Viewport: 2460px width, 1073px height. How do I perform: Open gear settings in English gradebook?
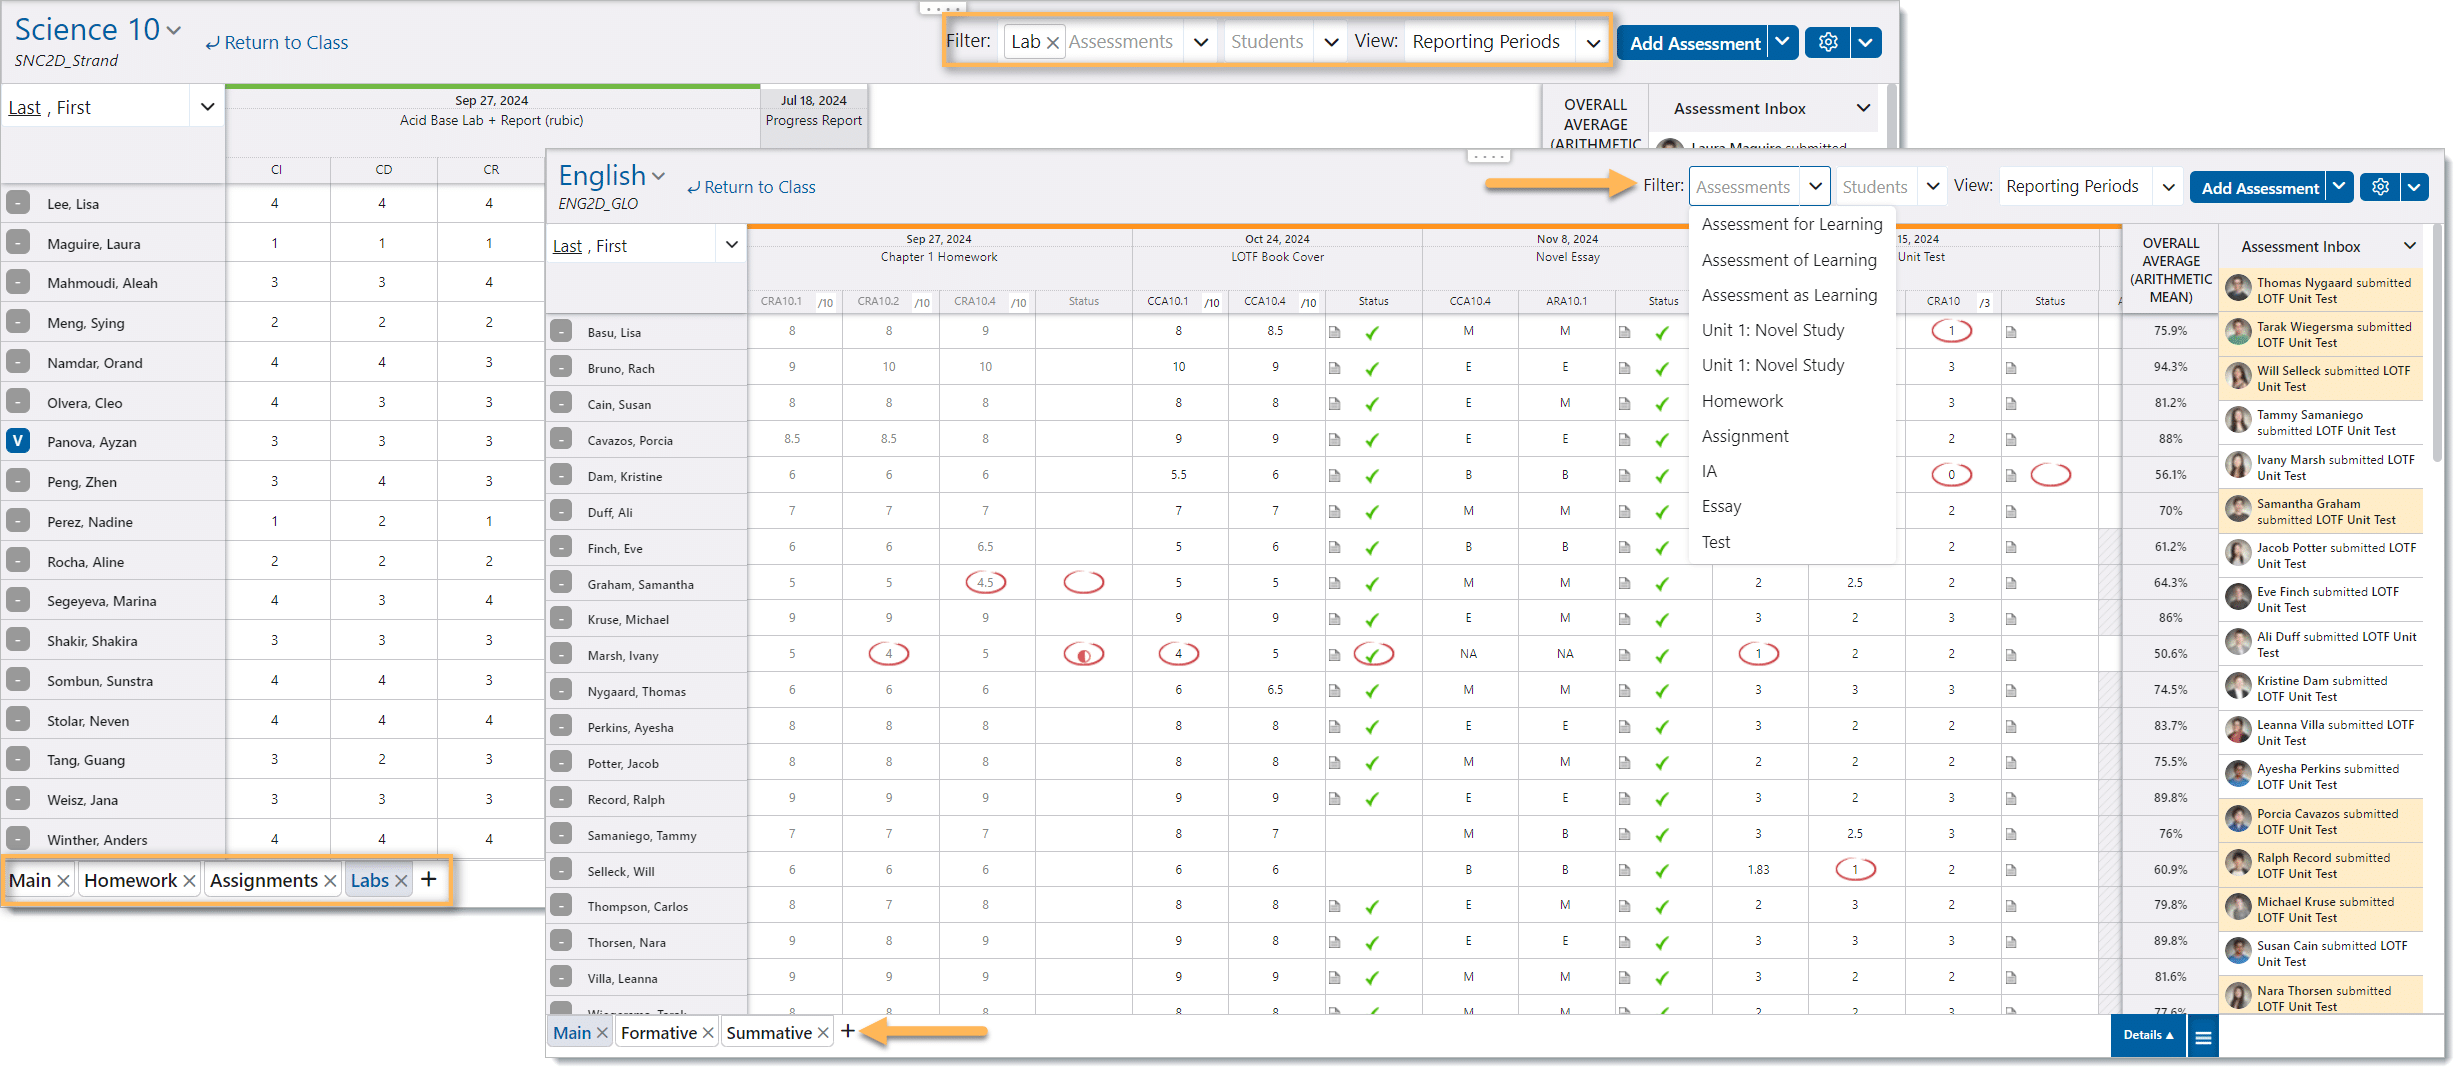[2380, 187]
